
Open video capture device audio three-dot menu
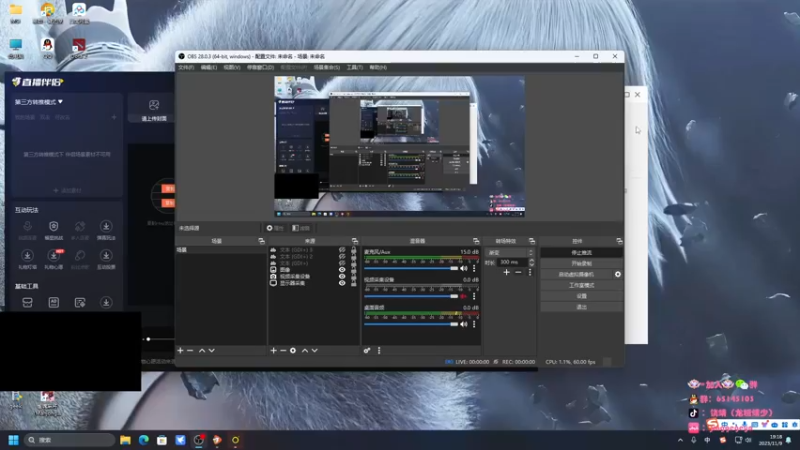tap(474, 296)
